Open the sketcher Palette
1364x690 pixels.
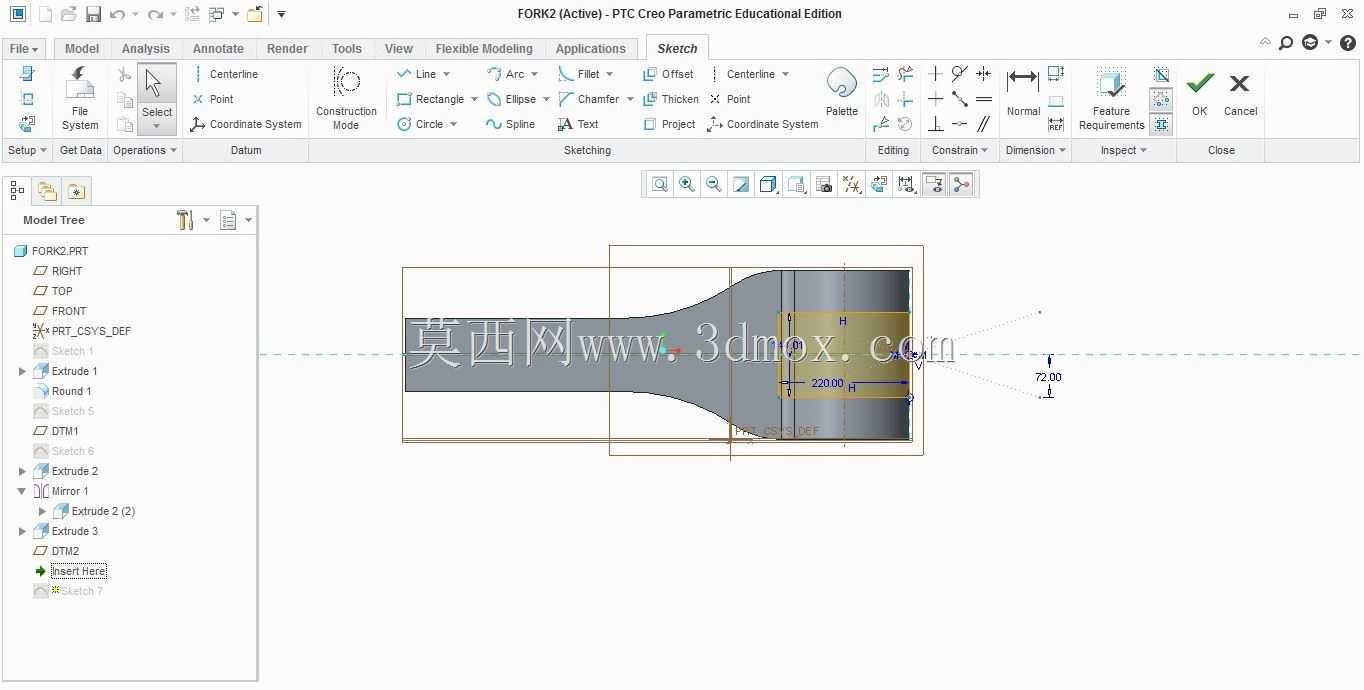(x=842, y=92)
